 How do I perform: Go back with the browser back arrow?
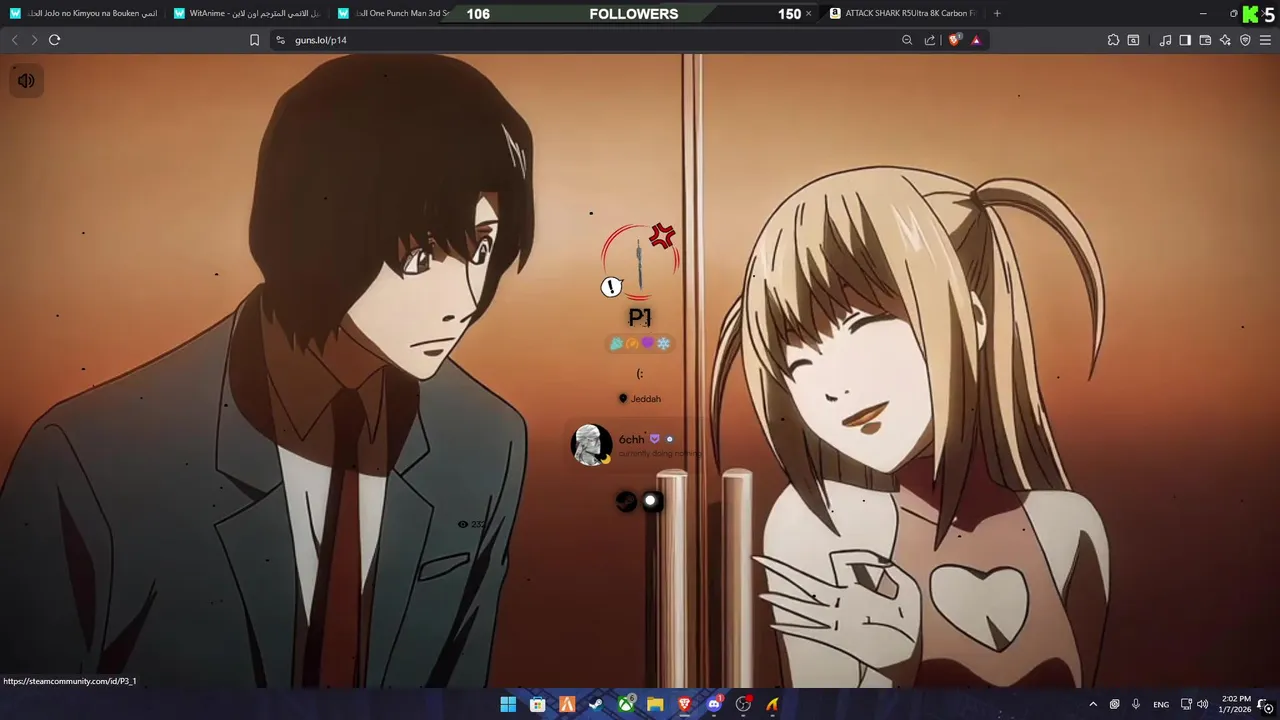coord(15,40)
